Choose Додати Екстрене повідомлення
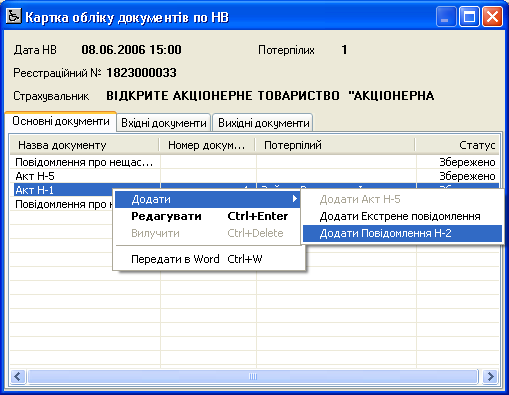509x395 pixels. [402, 216]
